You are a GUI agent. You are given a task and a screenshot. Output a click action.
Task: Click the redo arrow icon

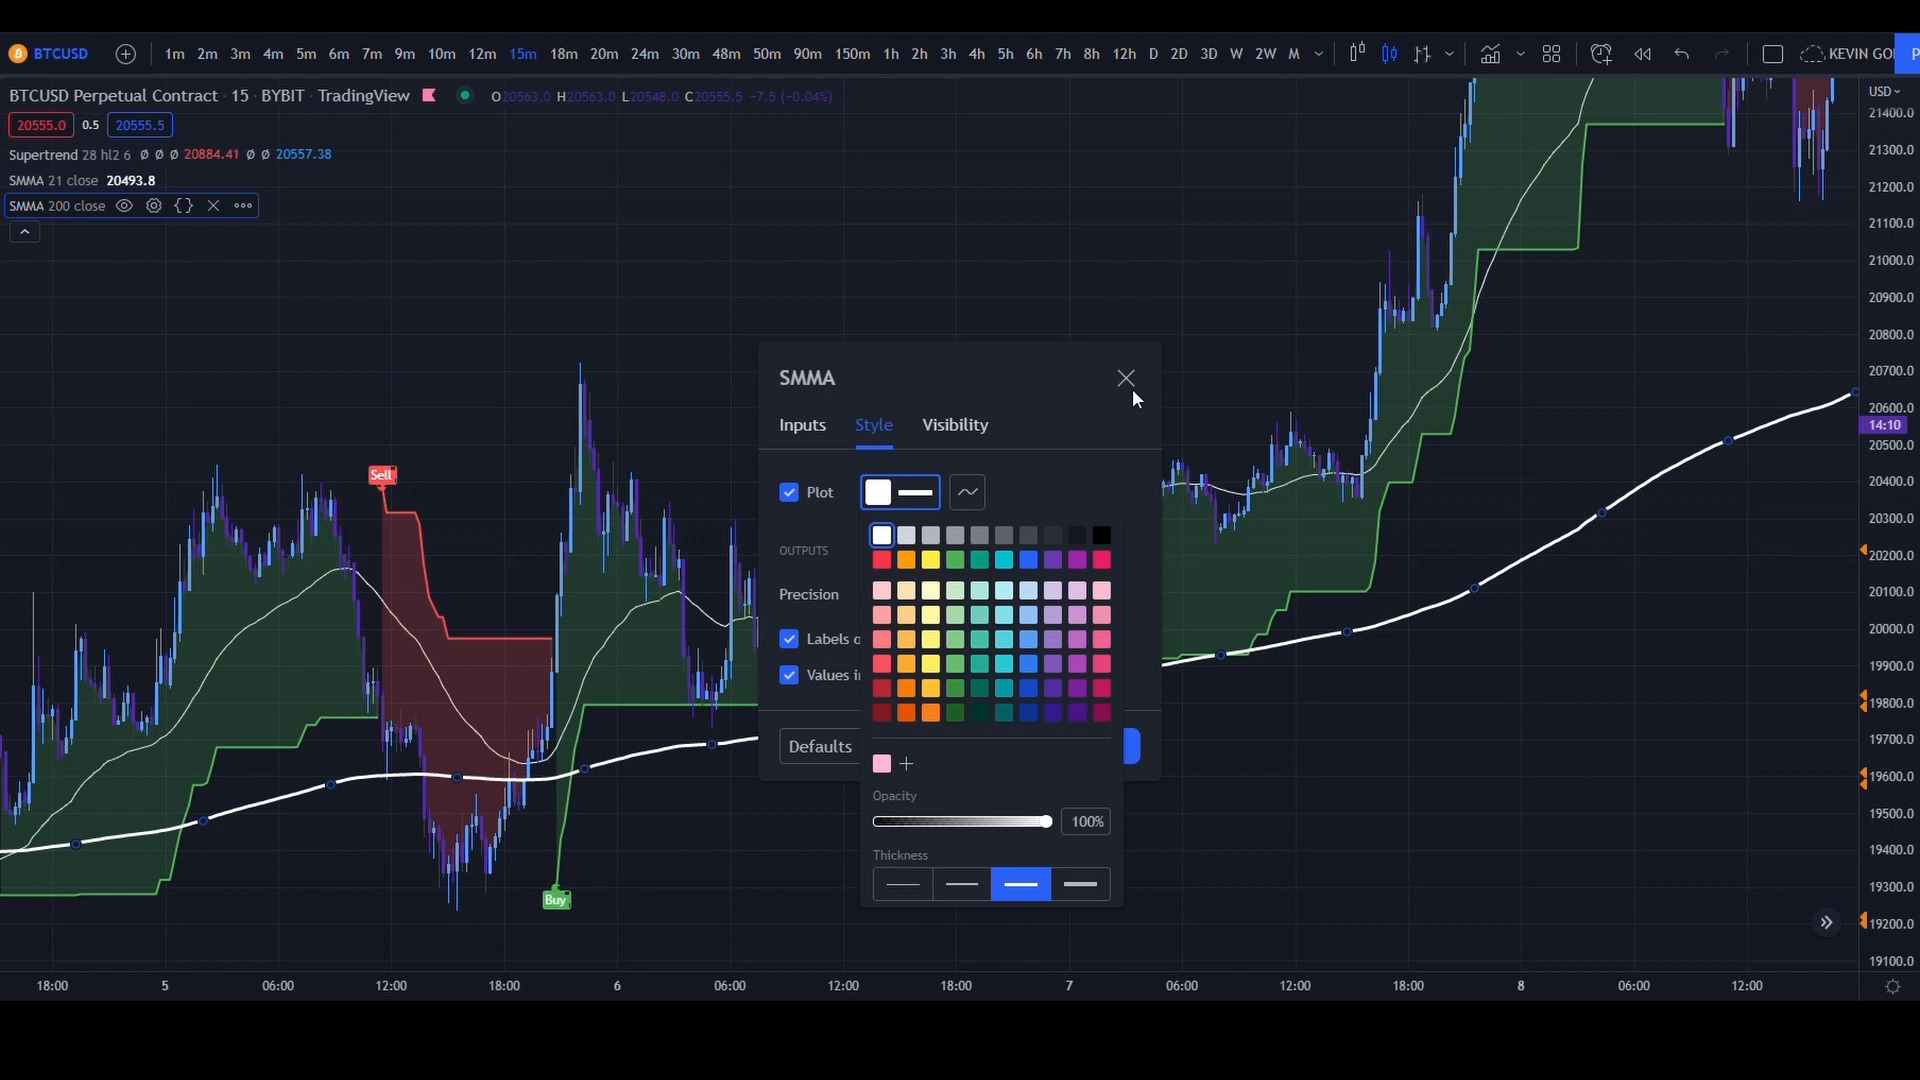[x=1722, y=54]
